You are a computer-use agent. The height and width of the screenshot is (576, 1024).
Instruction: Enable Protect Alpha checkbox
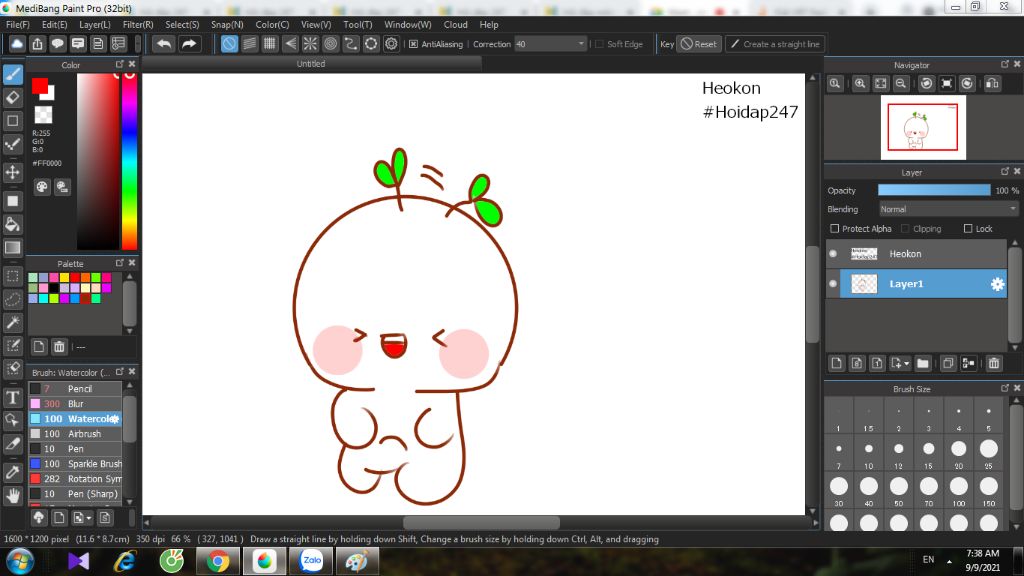tap(835, 229)
